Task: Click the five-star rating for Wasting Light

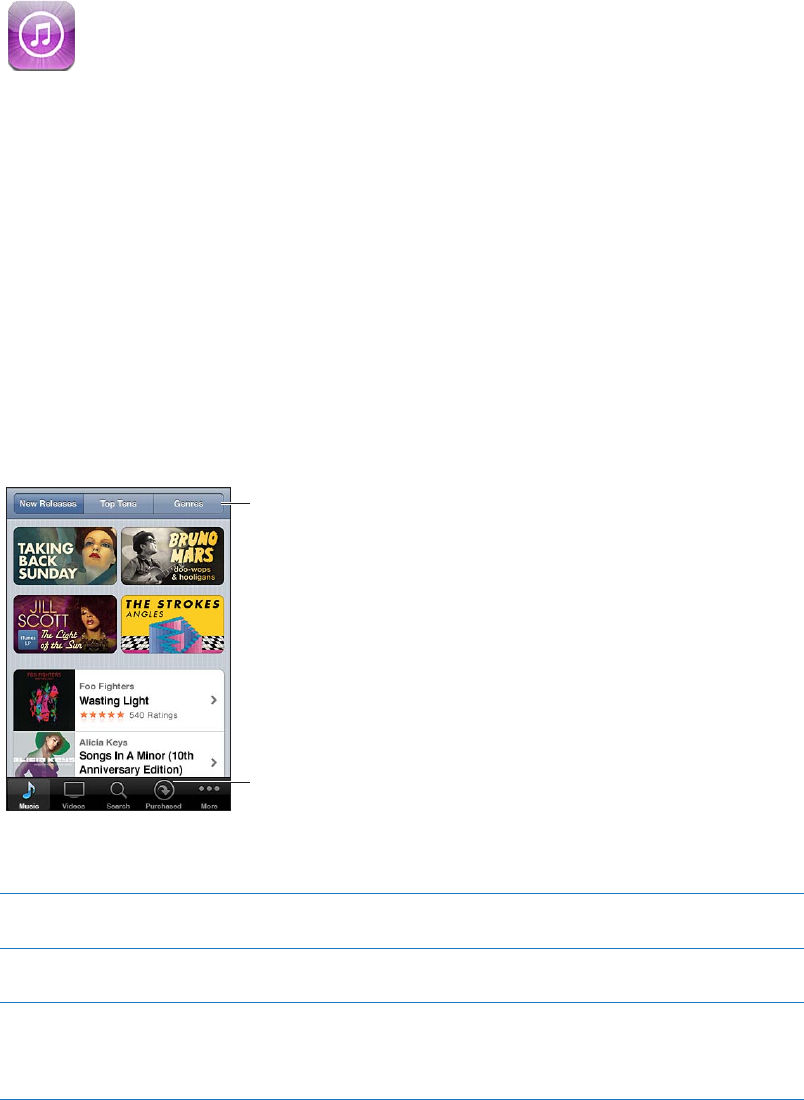Action: (x=102, y=716)
